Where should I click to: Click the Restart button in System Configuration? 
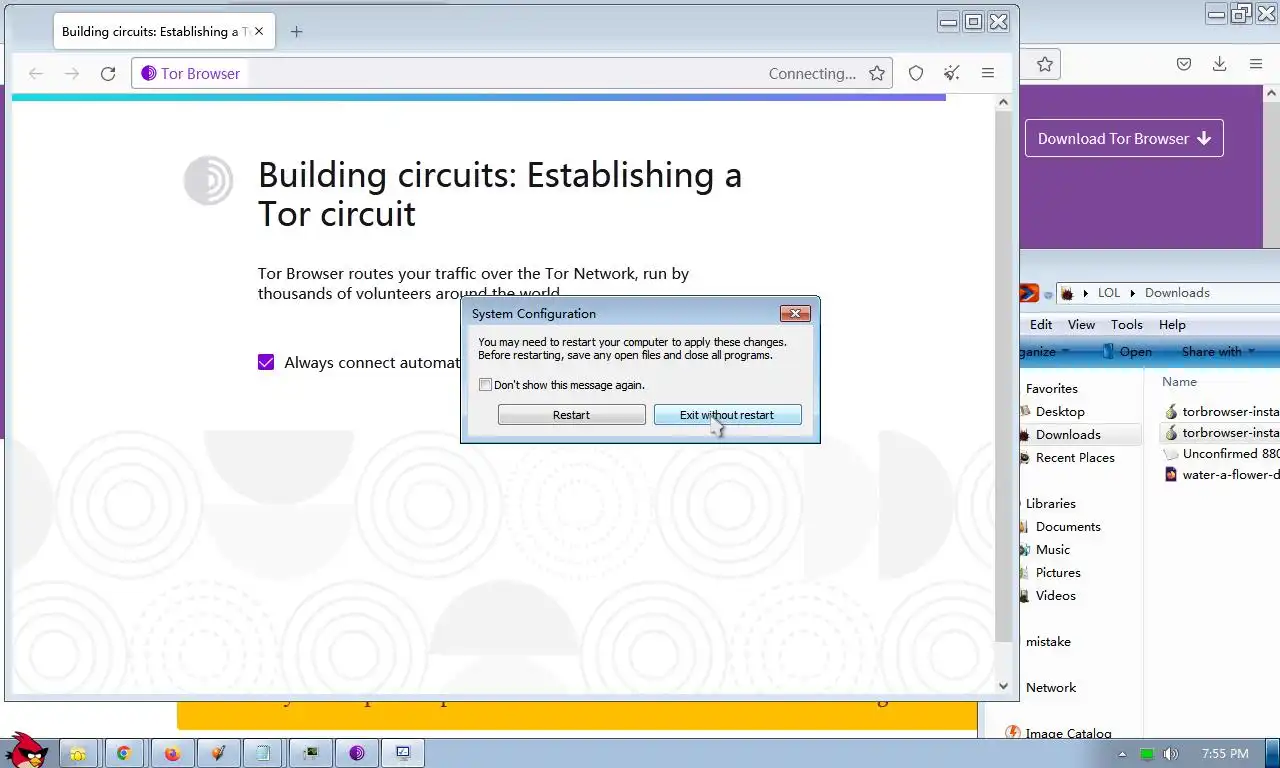coord(571,415)
